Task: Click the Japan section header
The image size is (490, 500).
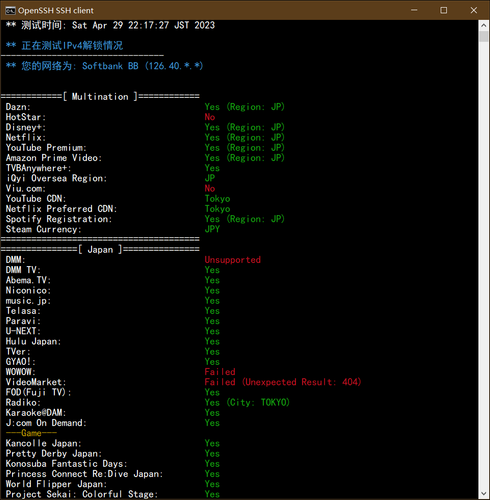Action: (x=100, y=250)
